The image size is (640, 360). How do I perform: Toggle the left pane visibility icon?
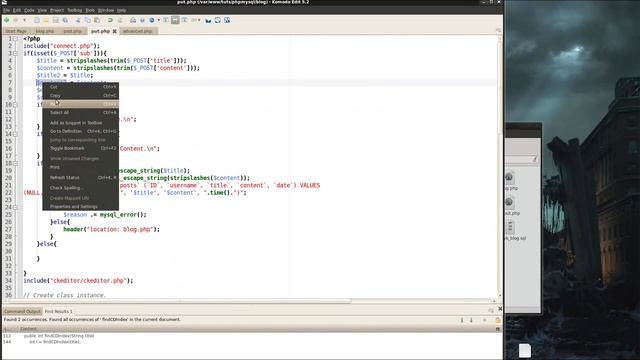[166, 20]
